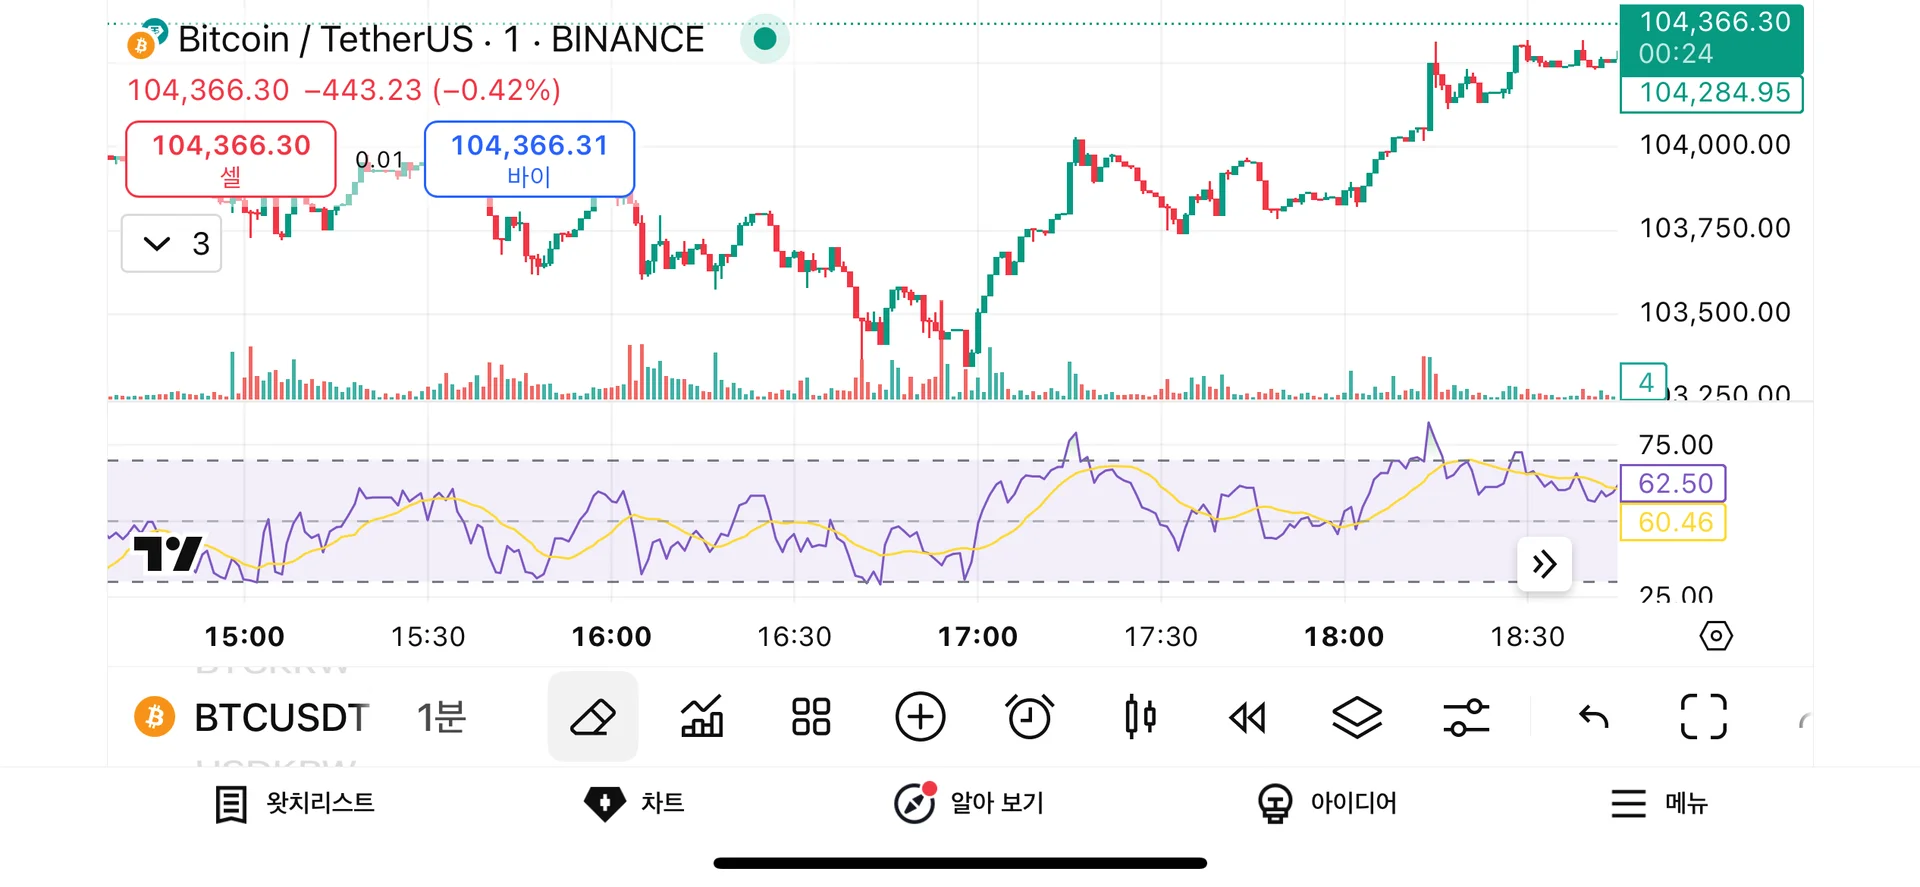
Task: Expand the RSI pane double-chevron button
Action: [1544, 565]
